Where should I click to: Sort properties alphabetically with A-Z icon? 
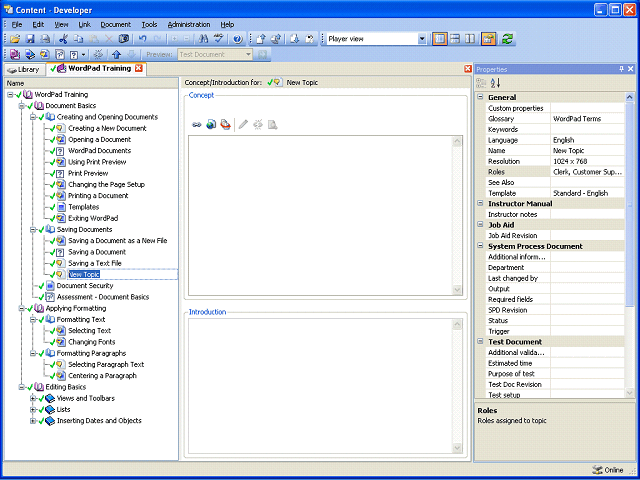[496, 83]
